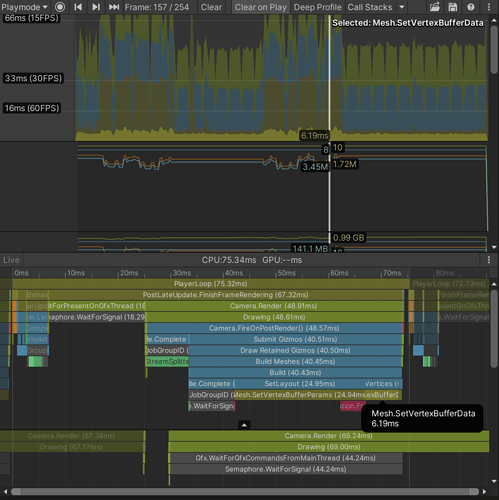Click the CPU:75.34ms readout

click(229, 260)
